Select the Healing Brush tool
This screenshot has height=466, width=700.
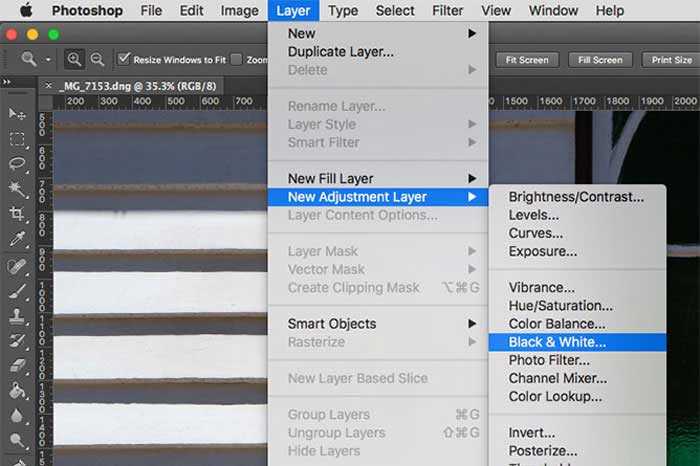pyautogui.click(x=17, y=266)
